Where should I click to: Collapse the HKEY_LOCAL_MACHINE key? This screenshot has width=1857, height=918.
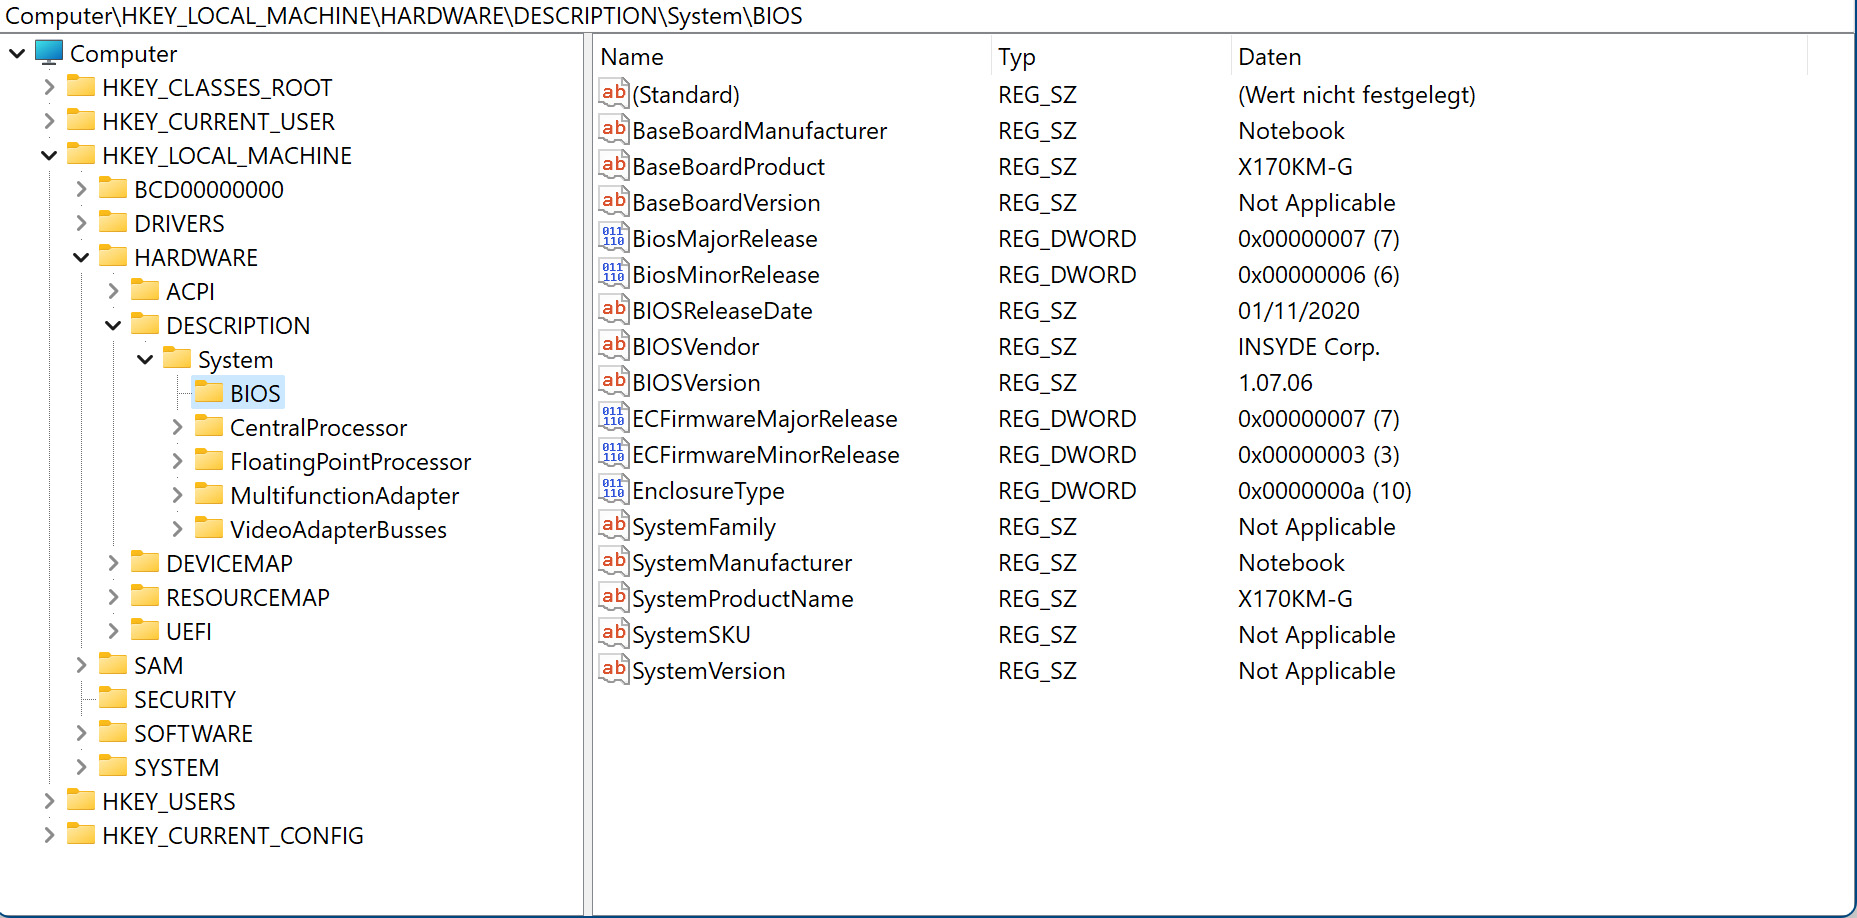click(x=49, y=155)
